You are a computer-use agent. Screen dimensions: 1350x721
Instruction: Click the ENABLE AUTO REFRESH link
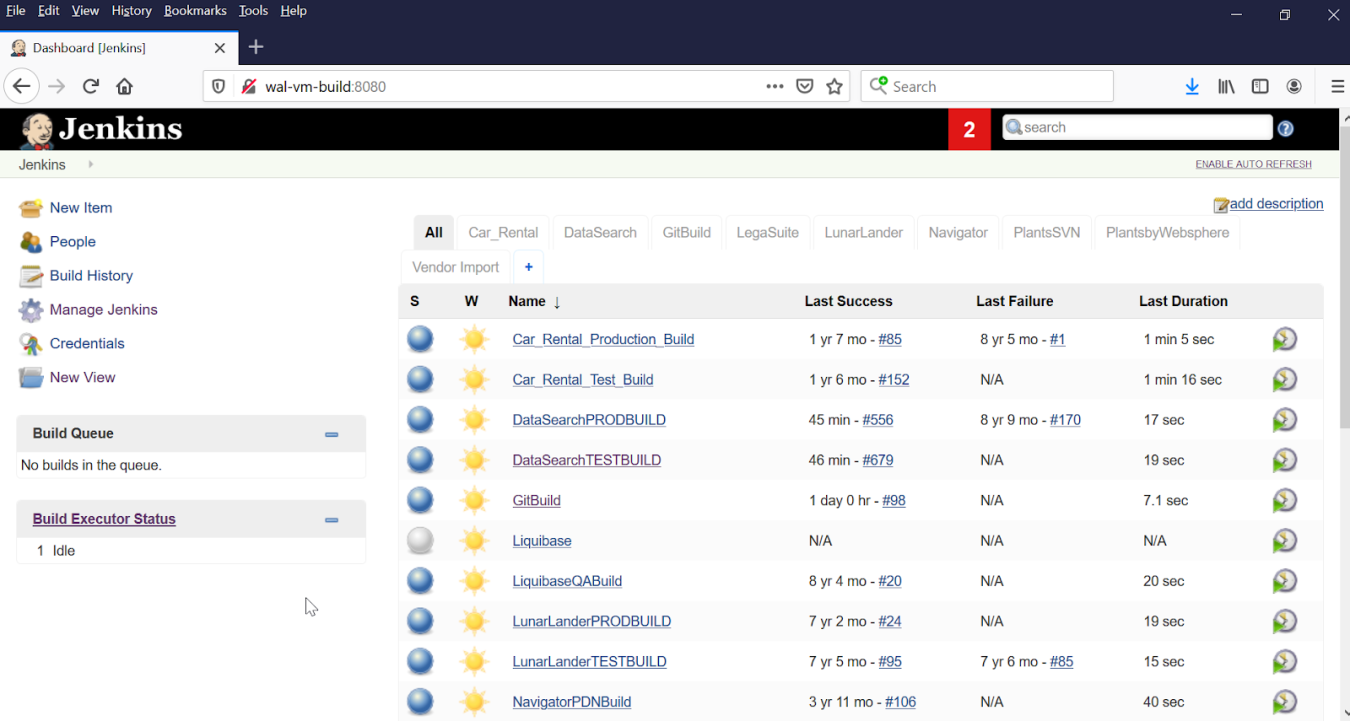pyautogui.click(x=1253, y=163)
